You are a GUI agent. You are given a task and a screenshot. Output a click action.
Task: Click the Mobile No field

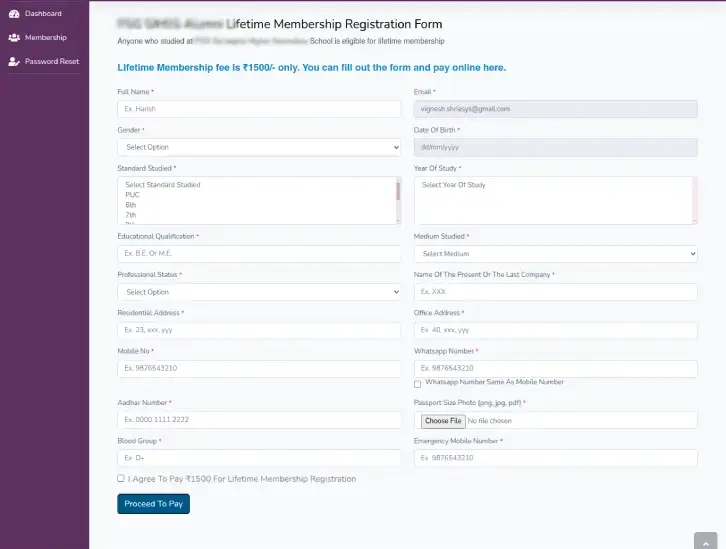(259, 368)
